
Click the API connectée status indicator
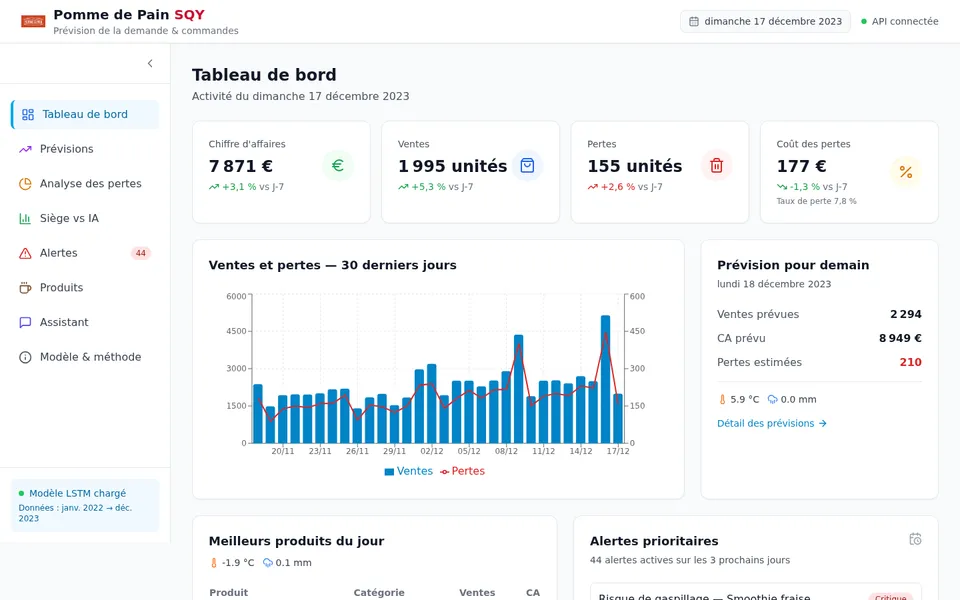coord(899,21)
